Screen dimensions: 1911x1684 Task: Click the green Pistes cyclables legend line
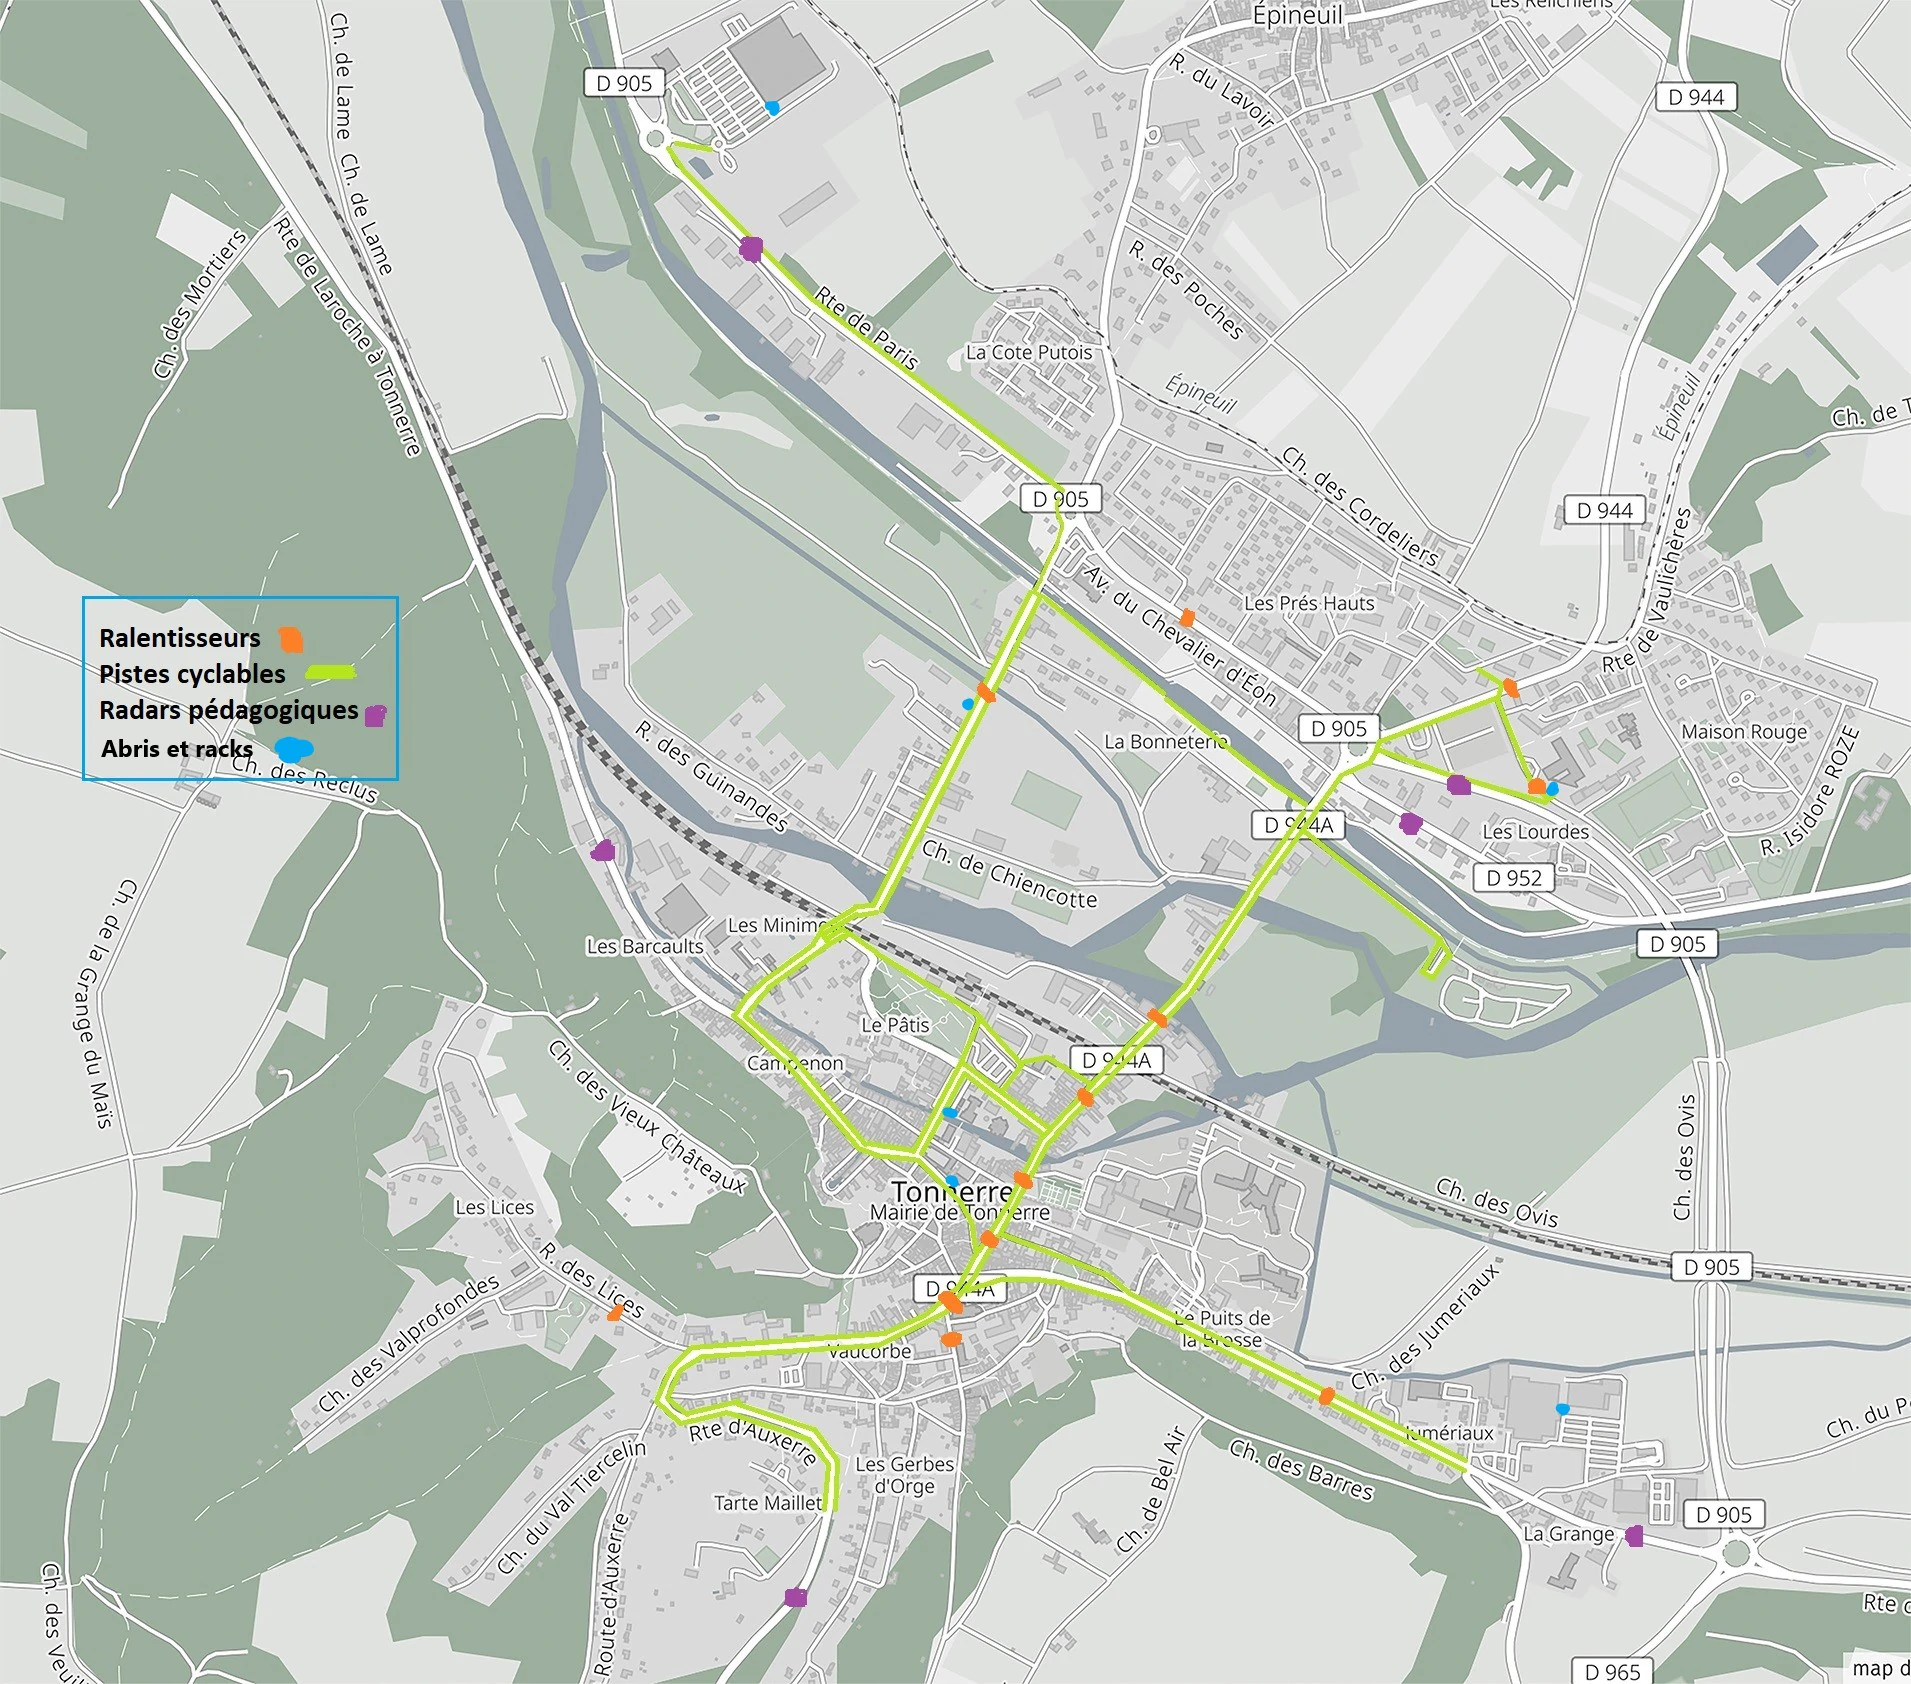[330, 673]
